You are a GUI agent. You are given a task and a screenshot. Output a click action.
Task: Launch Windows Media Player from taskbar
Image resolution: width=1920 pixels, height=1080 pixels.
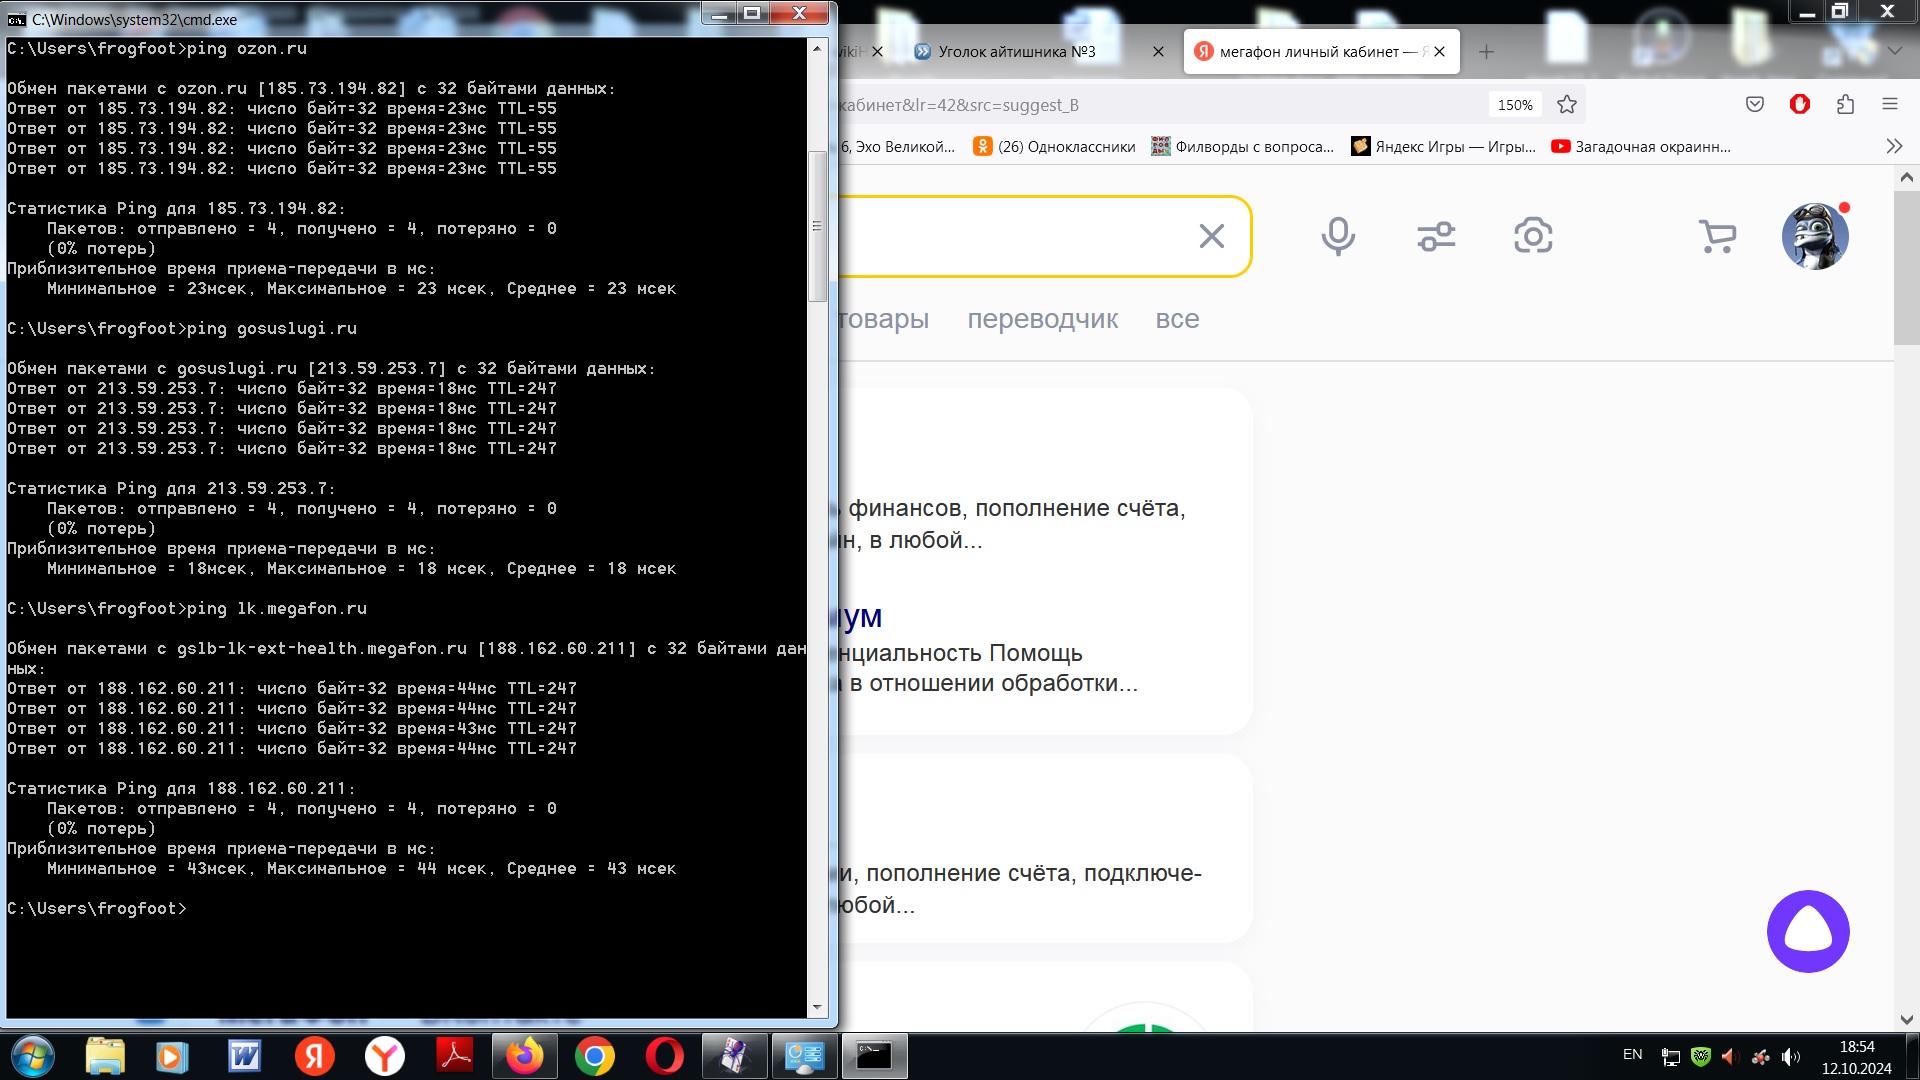click(x=172, y=1056)
